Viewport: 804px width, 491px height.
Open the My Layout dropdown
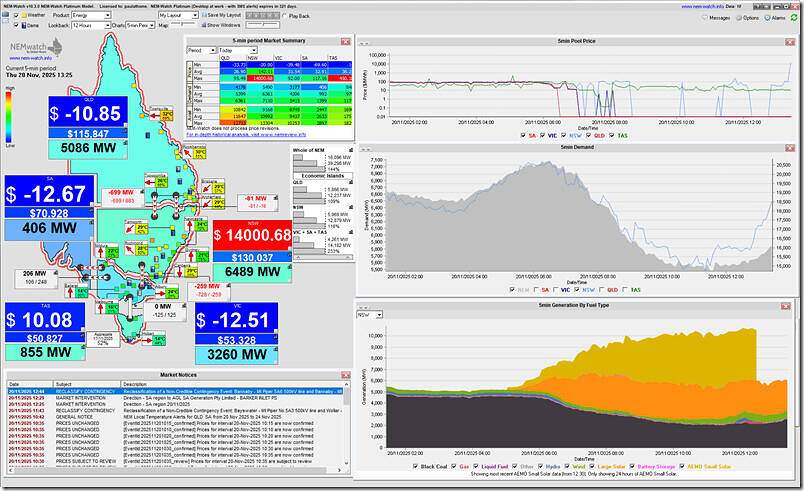tap(178, 15)
